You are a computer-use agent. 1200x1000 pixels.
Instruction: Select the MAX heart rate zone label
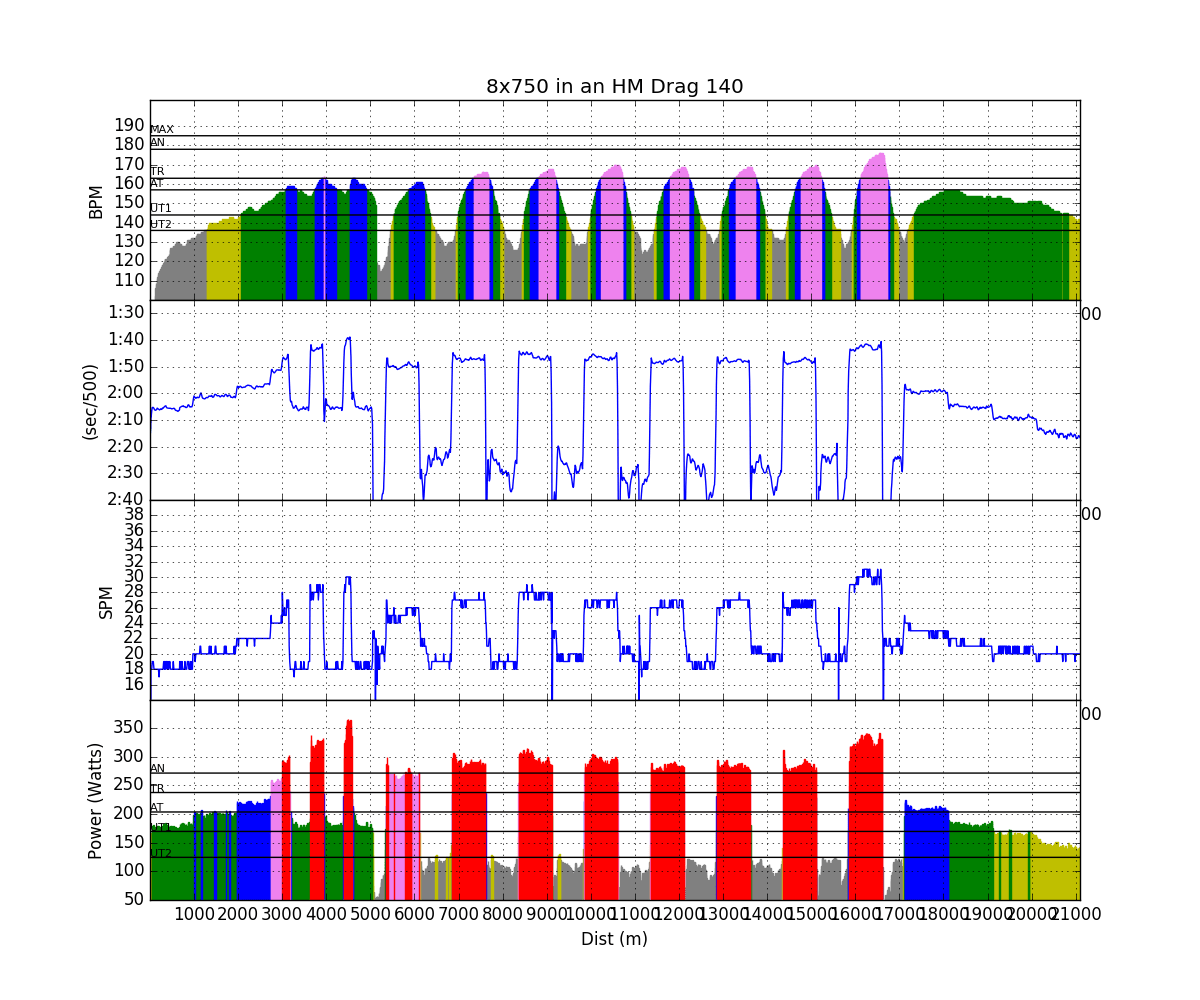162,130
